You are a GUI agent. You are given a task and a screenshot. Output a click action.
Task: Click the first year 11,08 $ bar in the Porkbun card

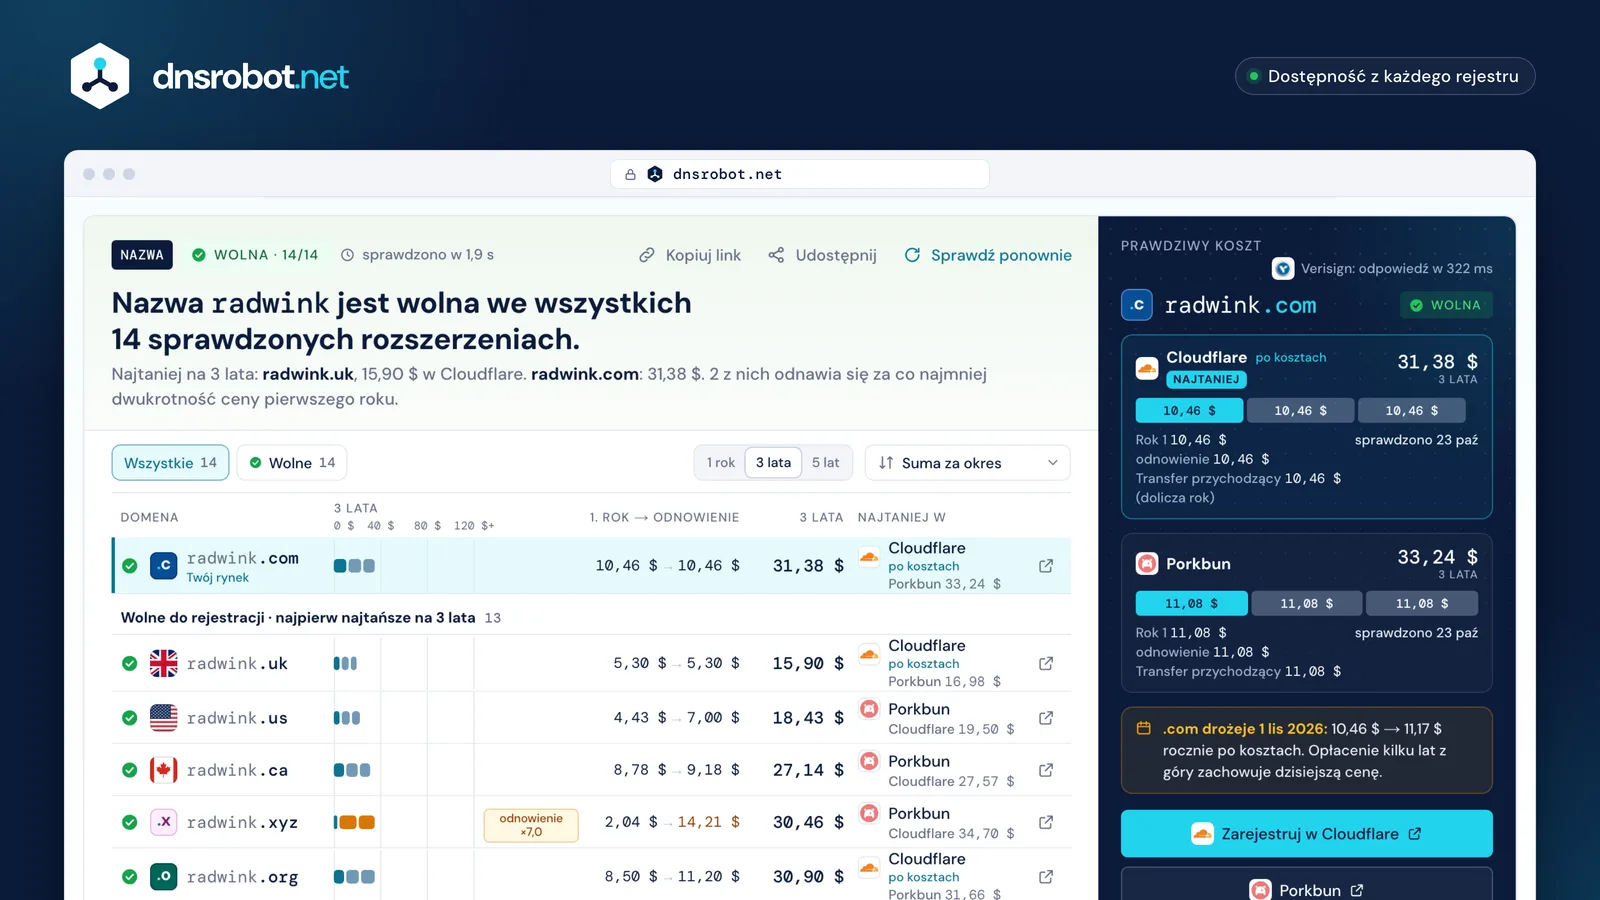pyautogui.click(x=1191, y=604)
